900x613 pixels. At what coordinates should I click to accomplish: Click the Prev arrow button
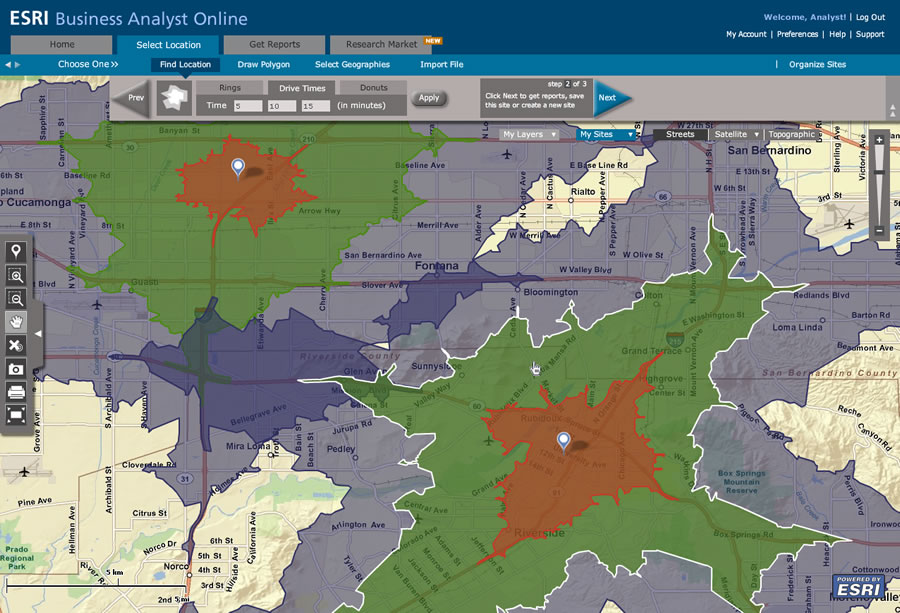point(133,98)
